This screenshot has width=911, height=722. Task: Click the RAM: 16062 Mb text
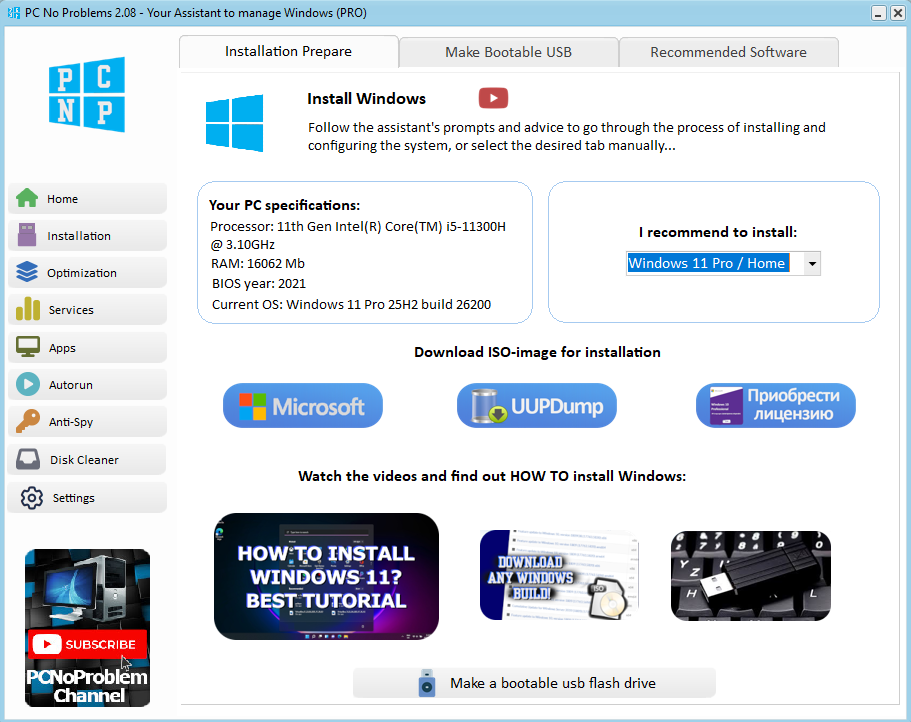[x=258, y=264]
